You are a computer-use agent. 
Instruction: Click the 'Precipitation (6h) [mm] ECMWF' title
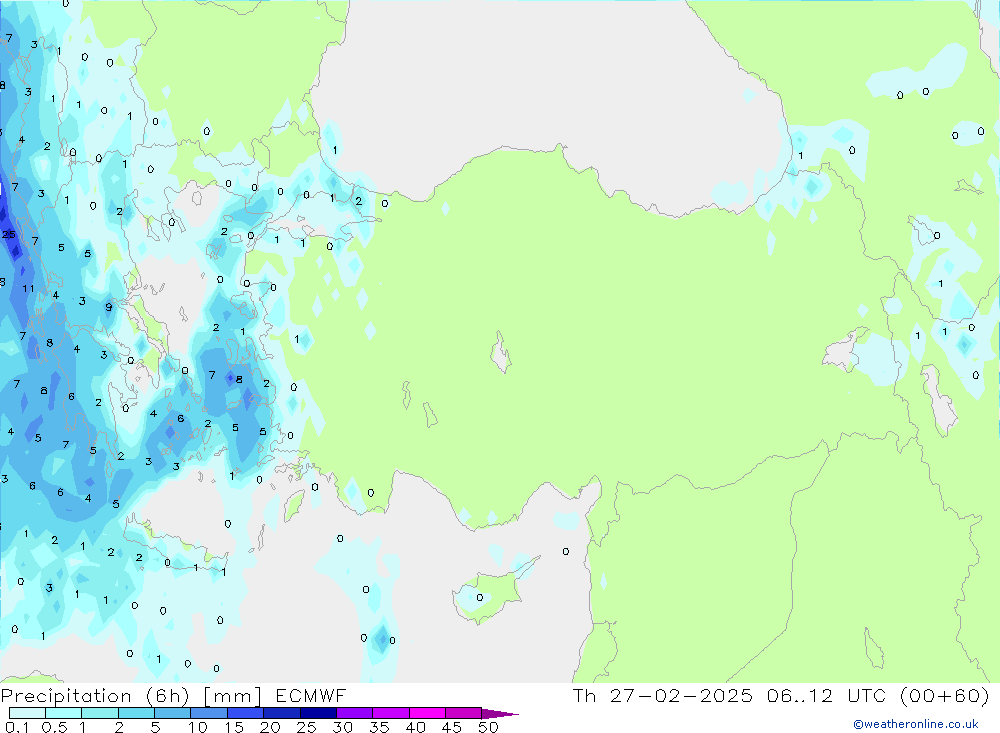pos(173,696)
